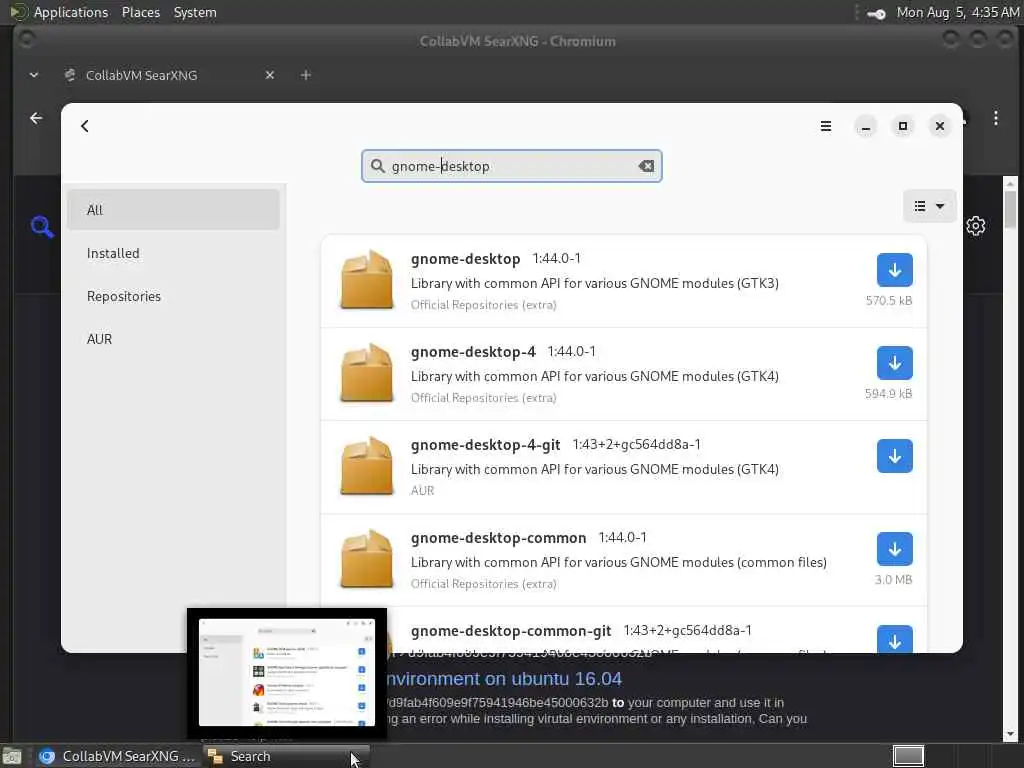Viewport: 1024px width, 768px height.
Task: Maximize the package manager window
Action: tap(903, 126)
